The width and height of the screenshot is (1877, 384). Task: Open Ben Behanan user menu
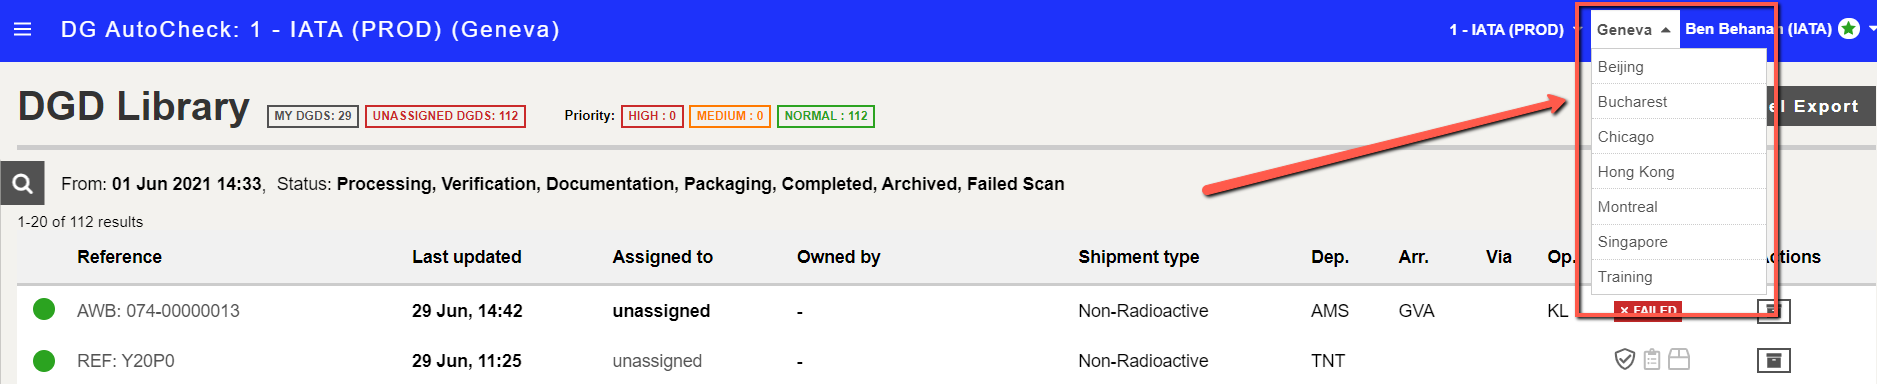1758,29
